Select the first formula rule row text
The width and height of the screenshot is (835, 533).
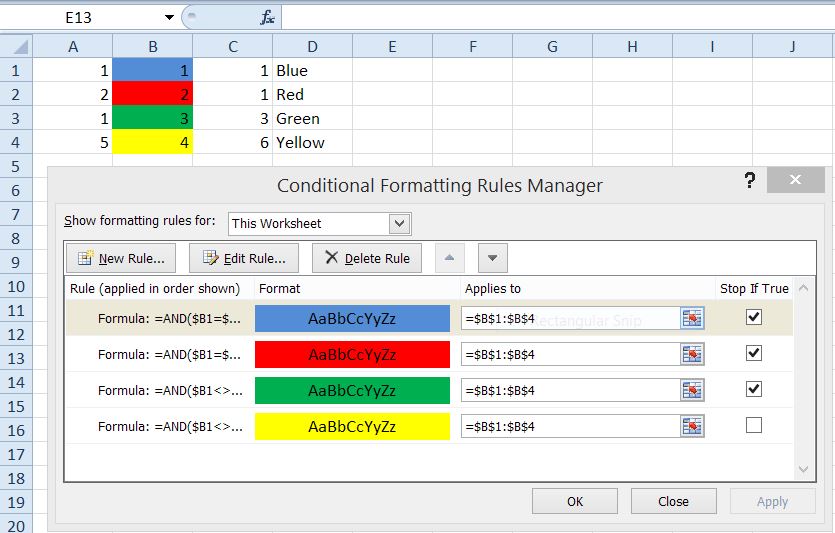click(x=169, y=318)
